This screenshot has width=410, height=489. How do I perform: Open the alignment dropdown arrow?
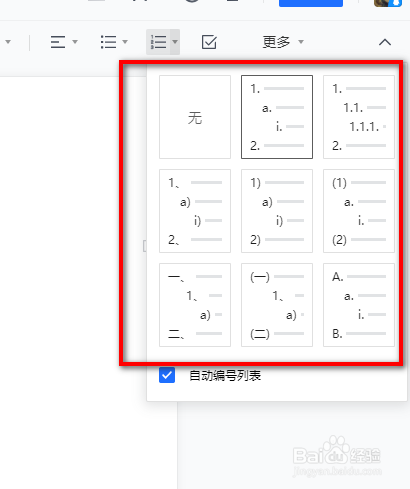click(x=75, y=42)
